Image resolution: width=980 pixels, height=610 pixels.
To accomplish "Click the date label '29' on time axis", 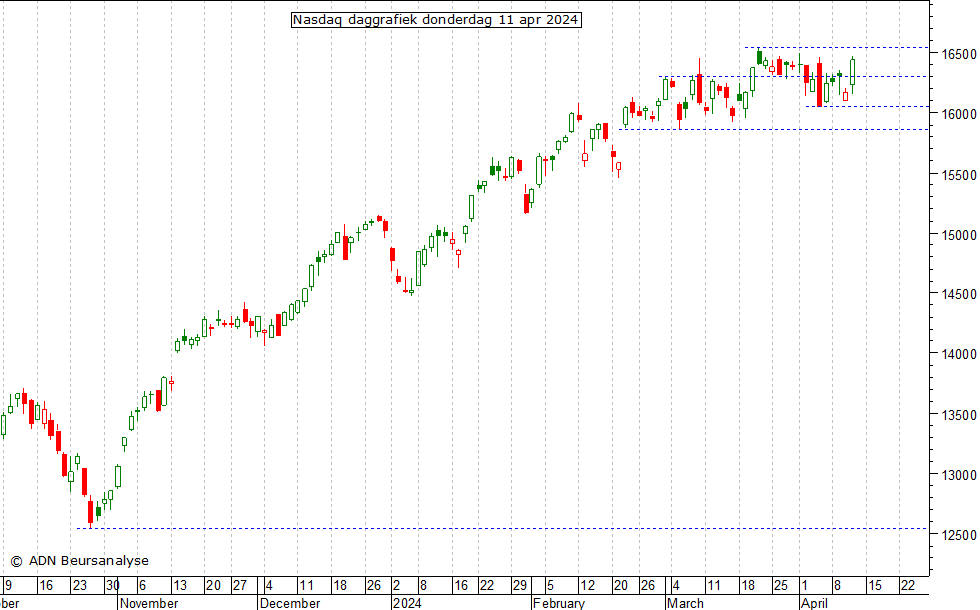I will coord(519,586).
